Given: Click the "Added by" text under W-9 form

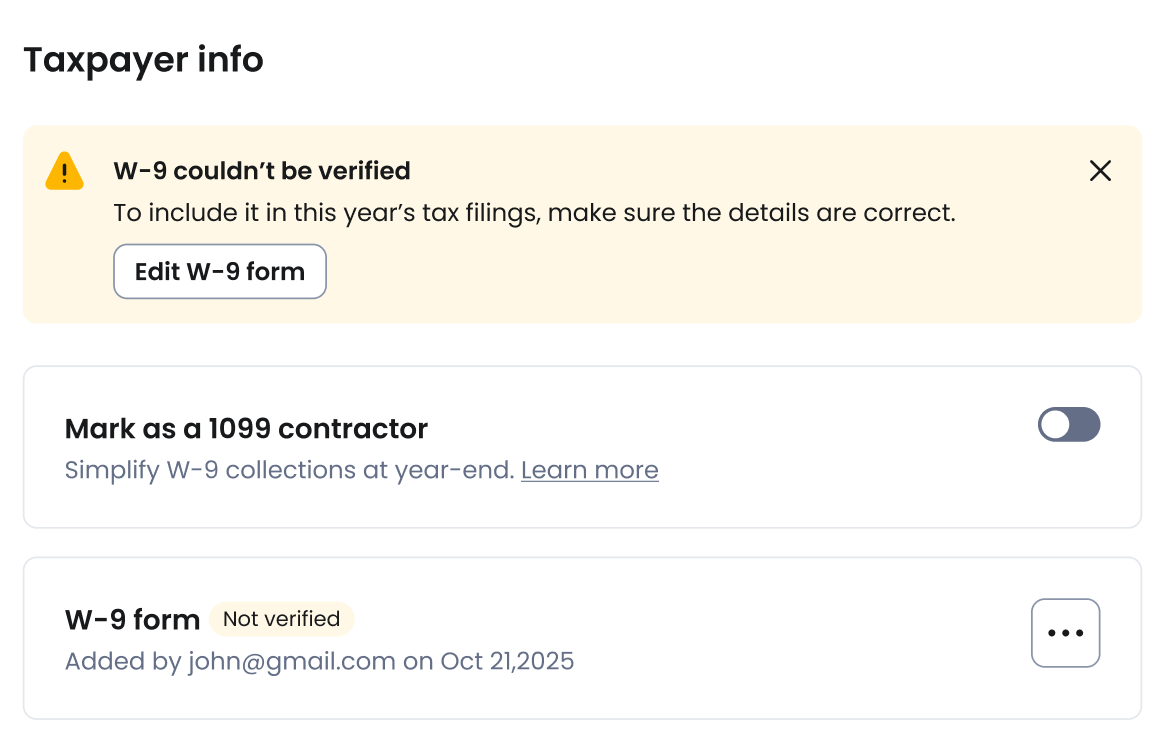Looking at the screenshot, I should coord(124,661).
